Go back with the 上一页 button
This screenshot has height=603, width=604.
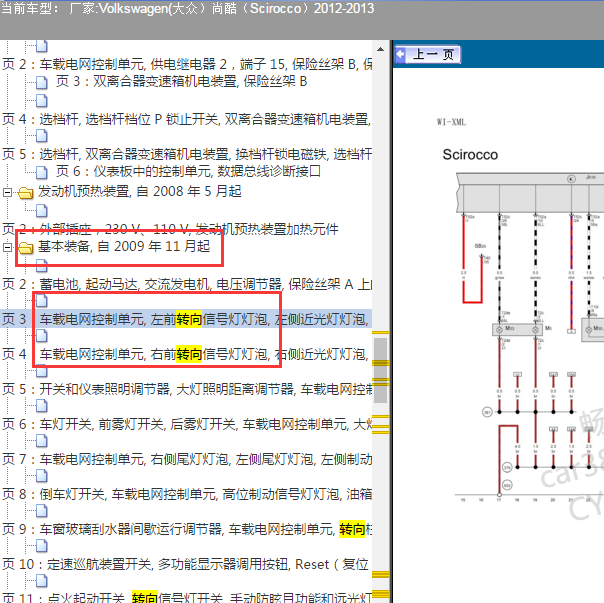(427, 54)
